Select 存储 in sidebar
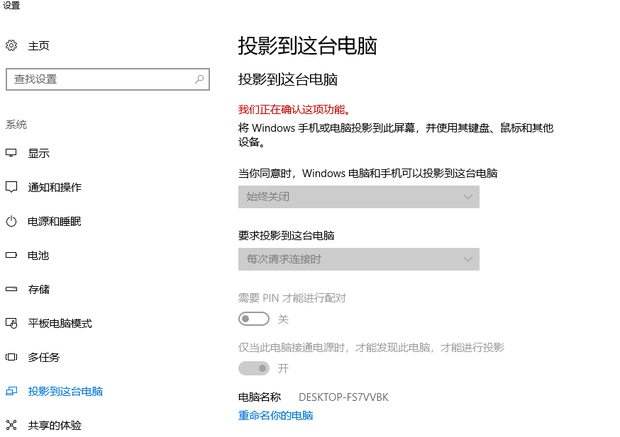620x437 pixels. (x=38, y=289)
